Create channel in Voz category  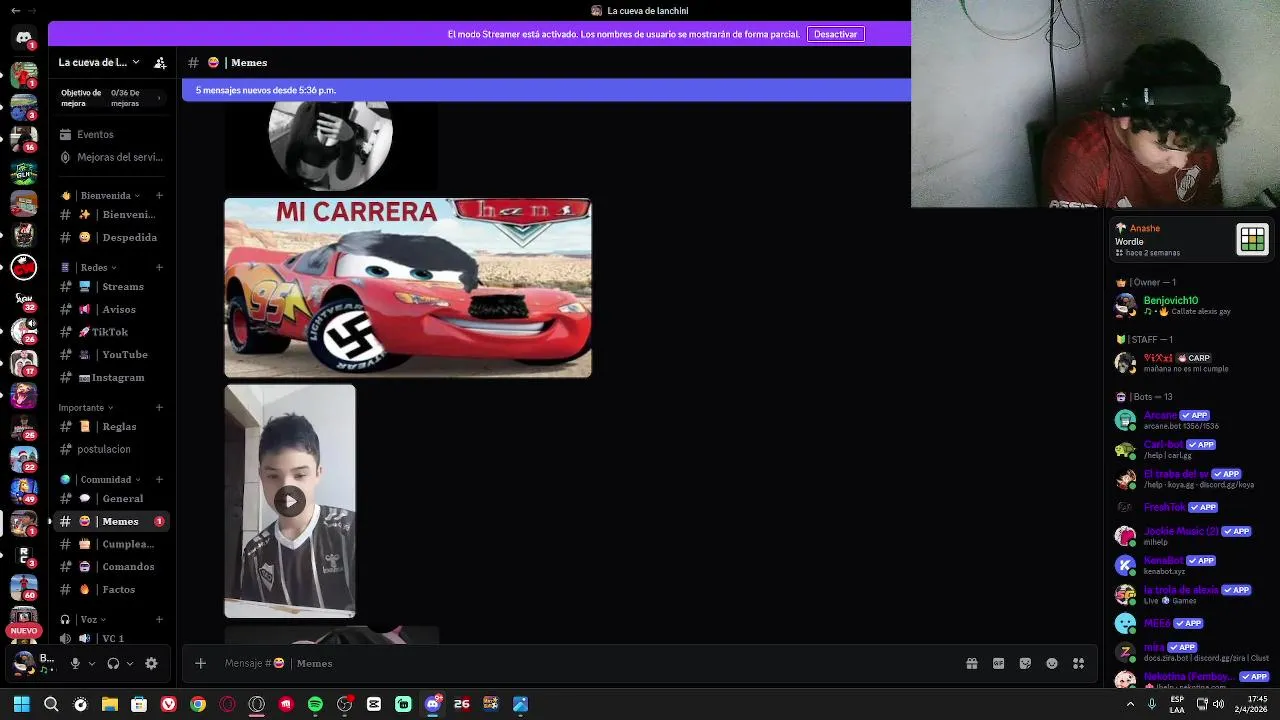[159, 620]
